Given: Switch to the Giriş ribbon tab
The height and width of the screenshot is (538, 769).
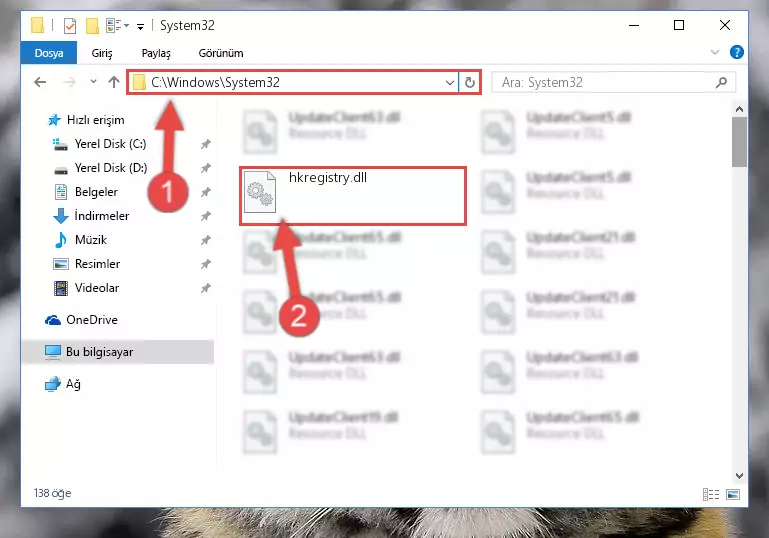Looking at the screenshot, I should [102, 53].
